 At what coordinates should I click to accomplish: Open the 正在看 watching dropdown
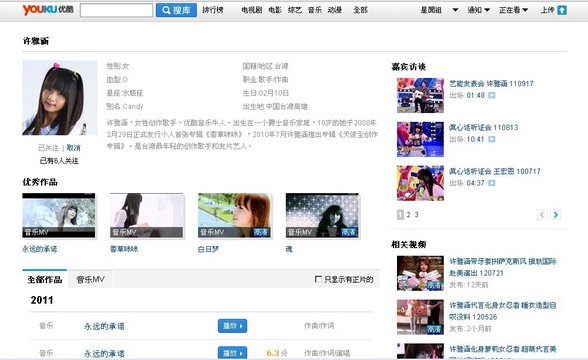(x=513, y=10)
